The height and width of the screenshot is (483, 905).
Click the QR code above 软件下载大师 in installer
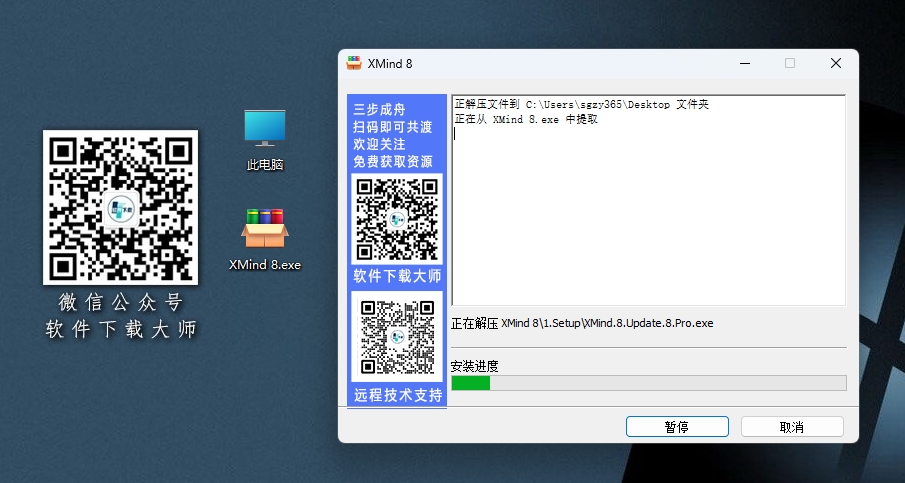pos(397,219)
